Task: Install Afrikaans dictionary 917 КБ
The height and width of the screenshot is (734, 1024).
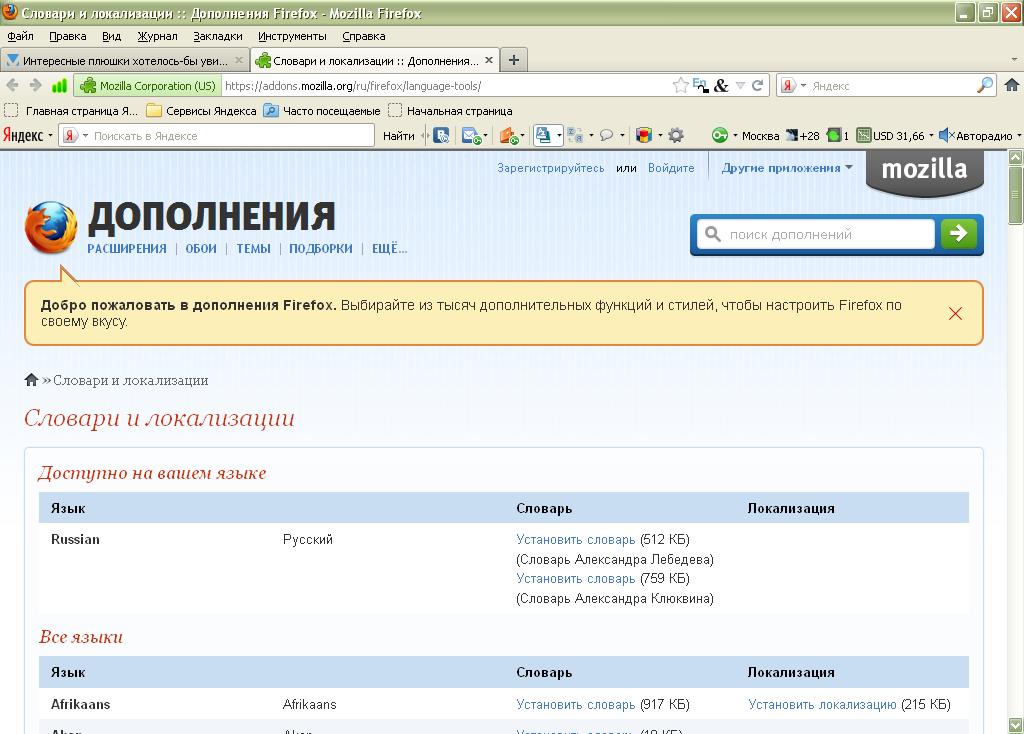Action: (575, 705)
